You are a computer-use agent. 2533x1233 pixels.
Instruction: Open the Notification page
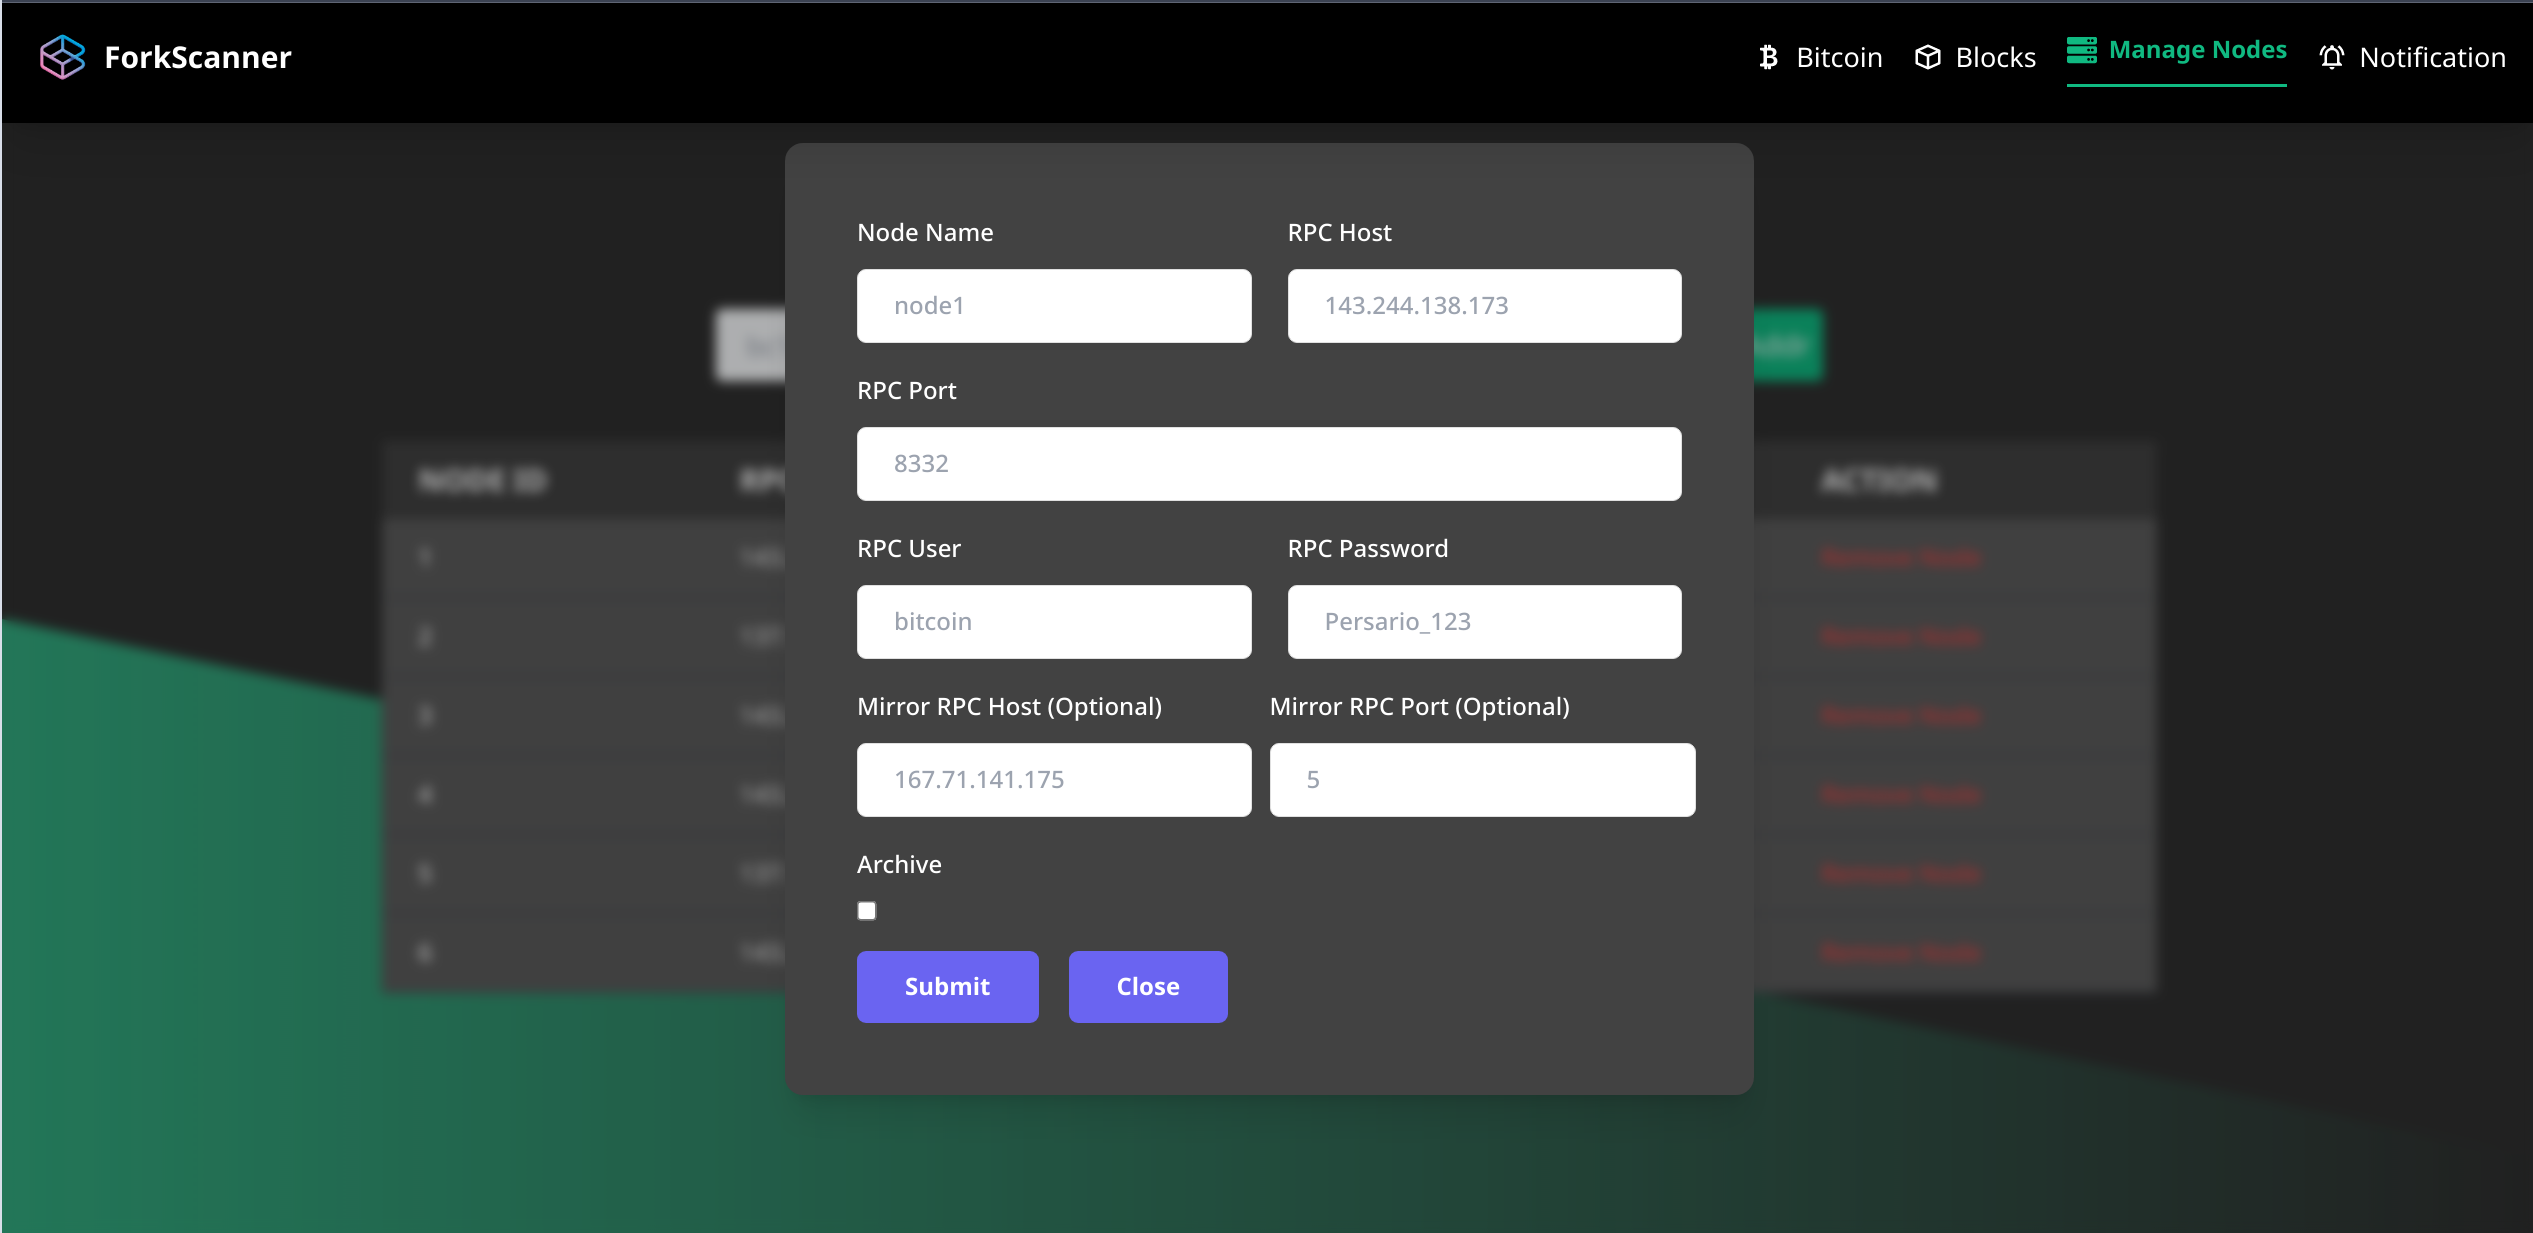pos(2431,57)
